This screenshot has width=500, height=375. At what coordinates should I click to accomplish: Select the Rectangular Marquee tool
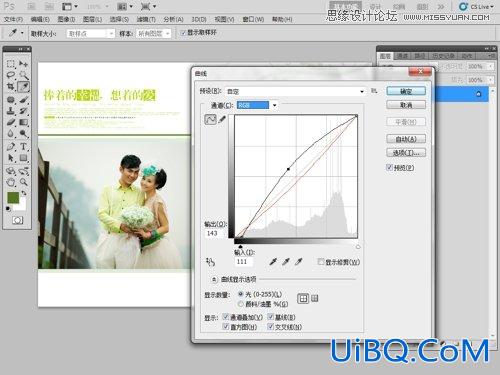click(11, 64)
